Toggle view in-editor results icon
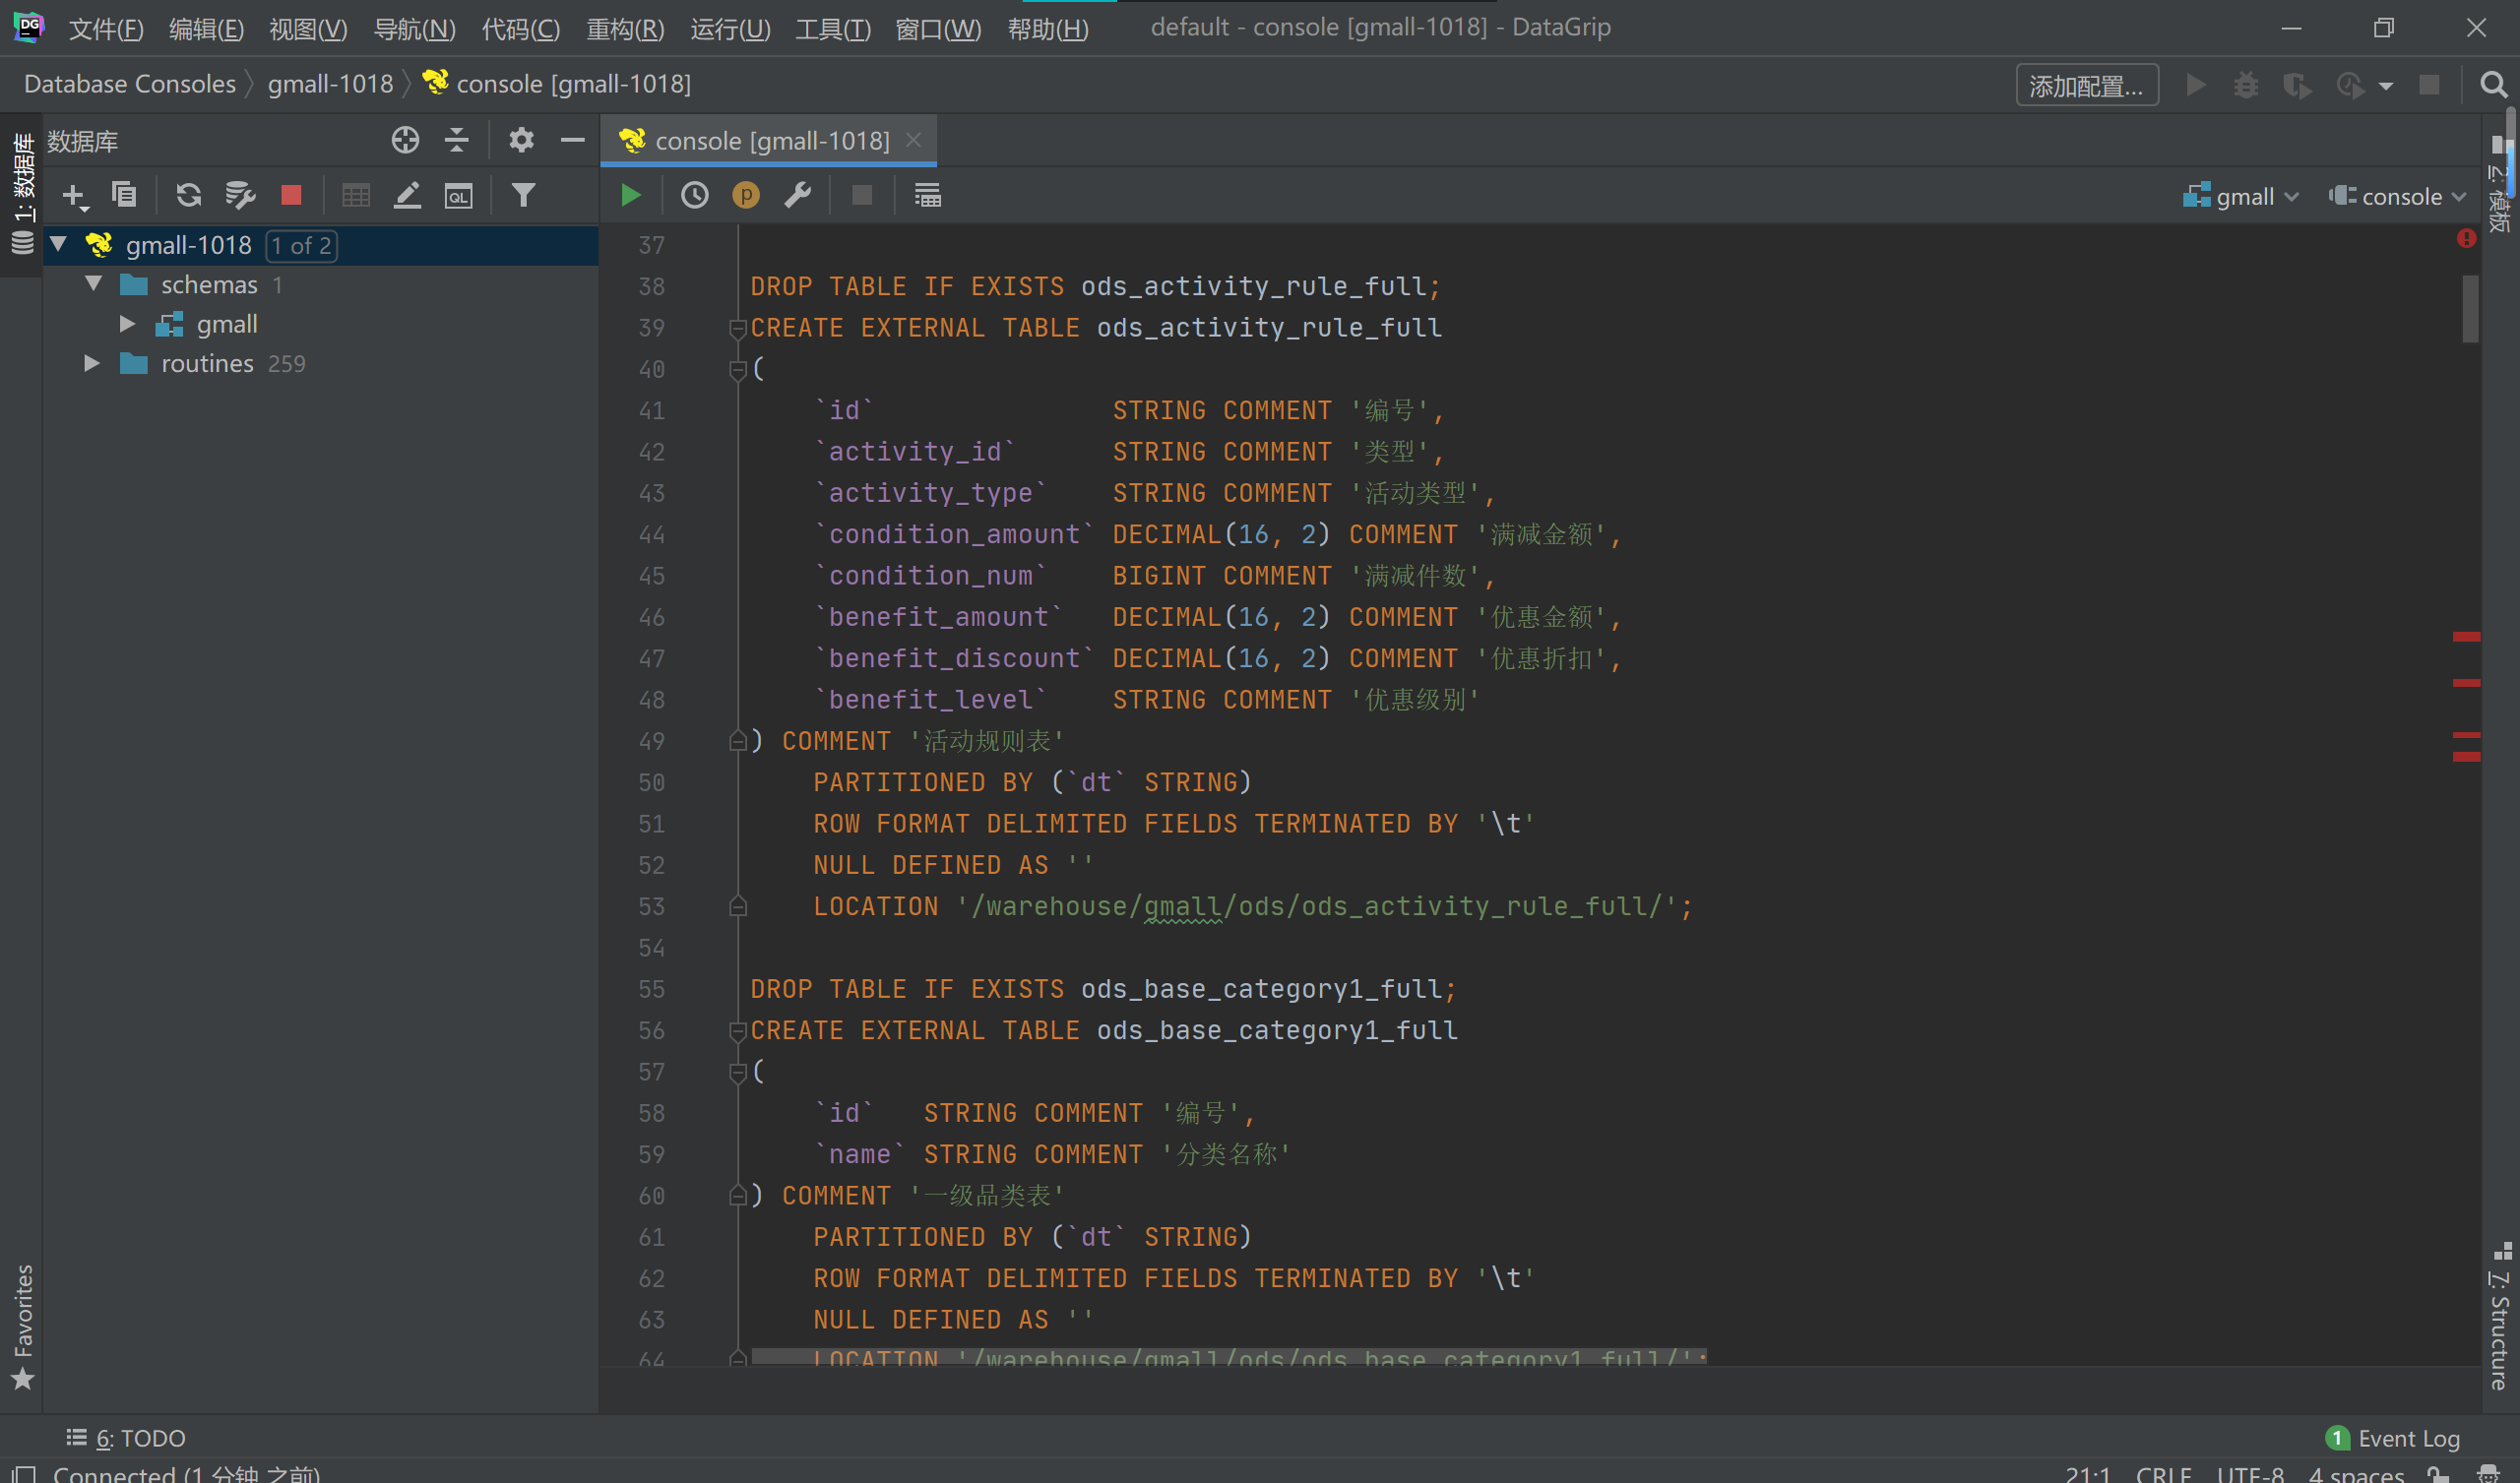Image resolution: width=2520 pixels, height=1483 pixels. coord(927,195)
